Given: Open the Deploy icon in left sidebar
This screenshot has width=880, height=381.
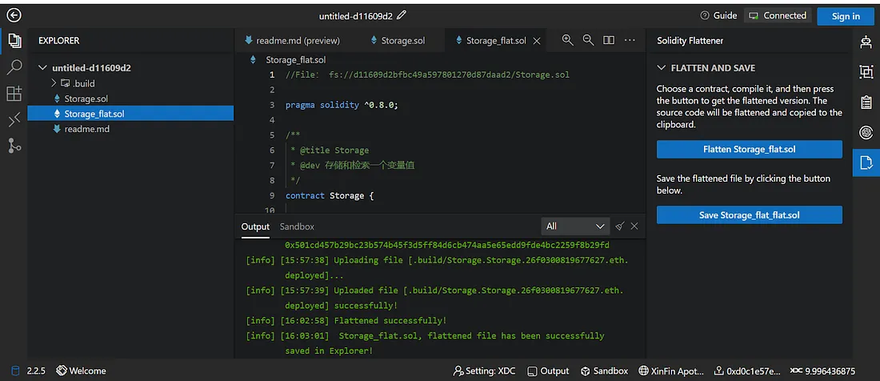Looking at the screenshot, I should pyautogui.click(x=14, y=120).
